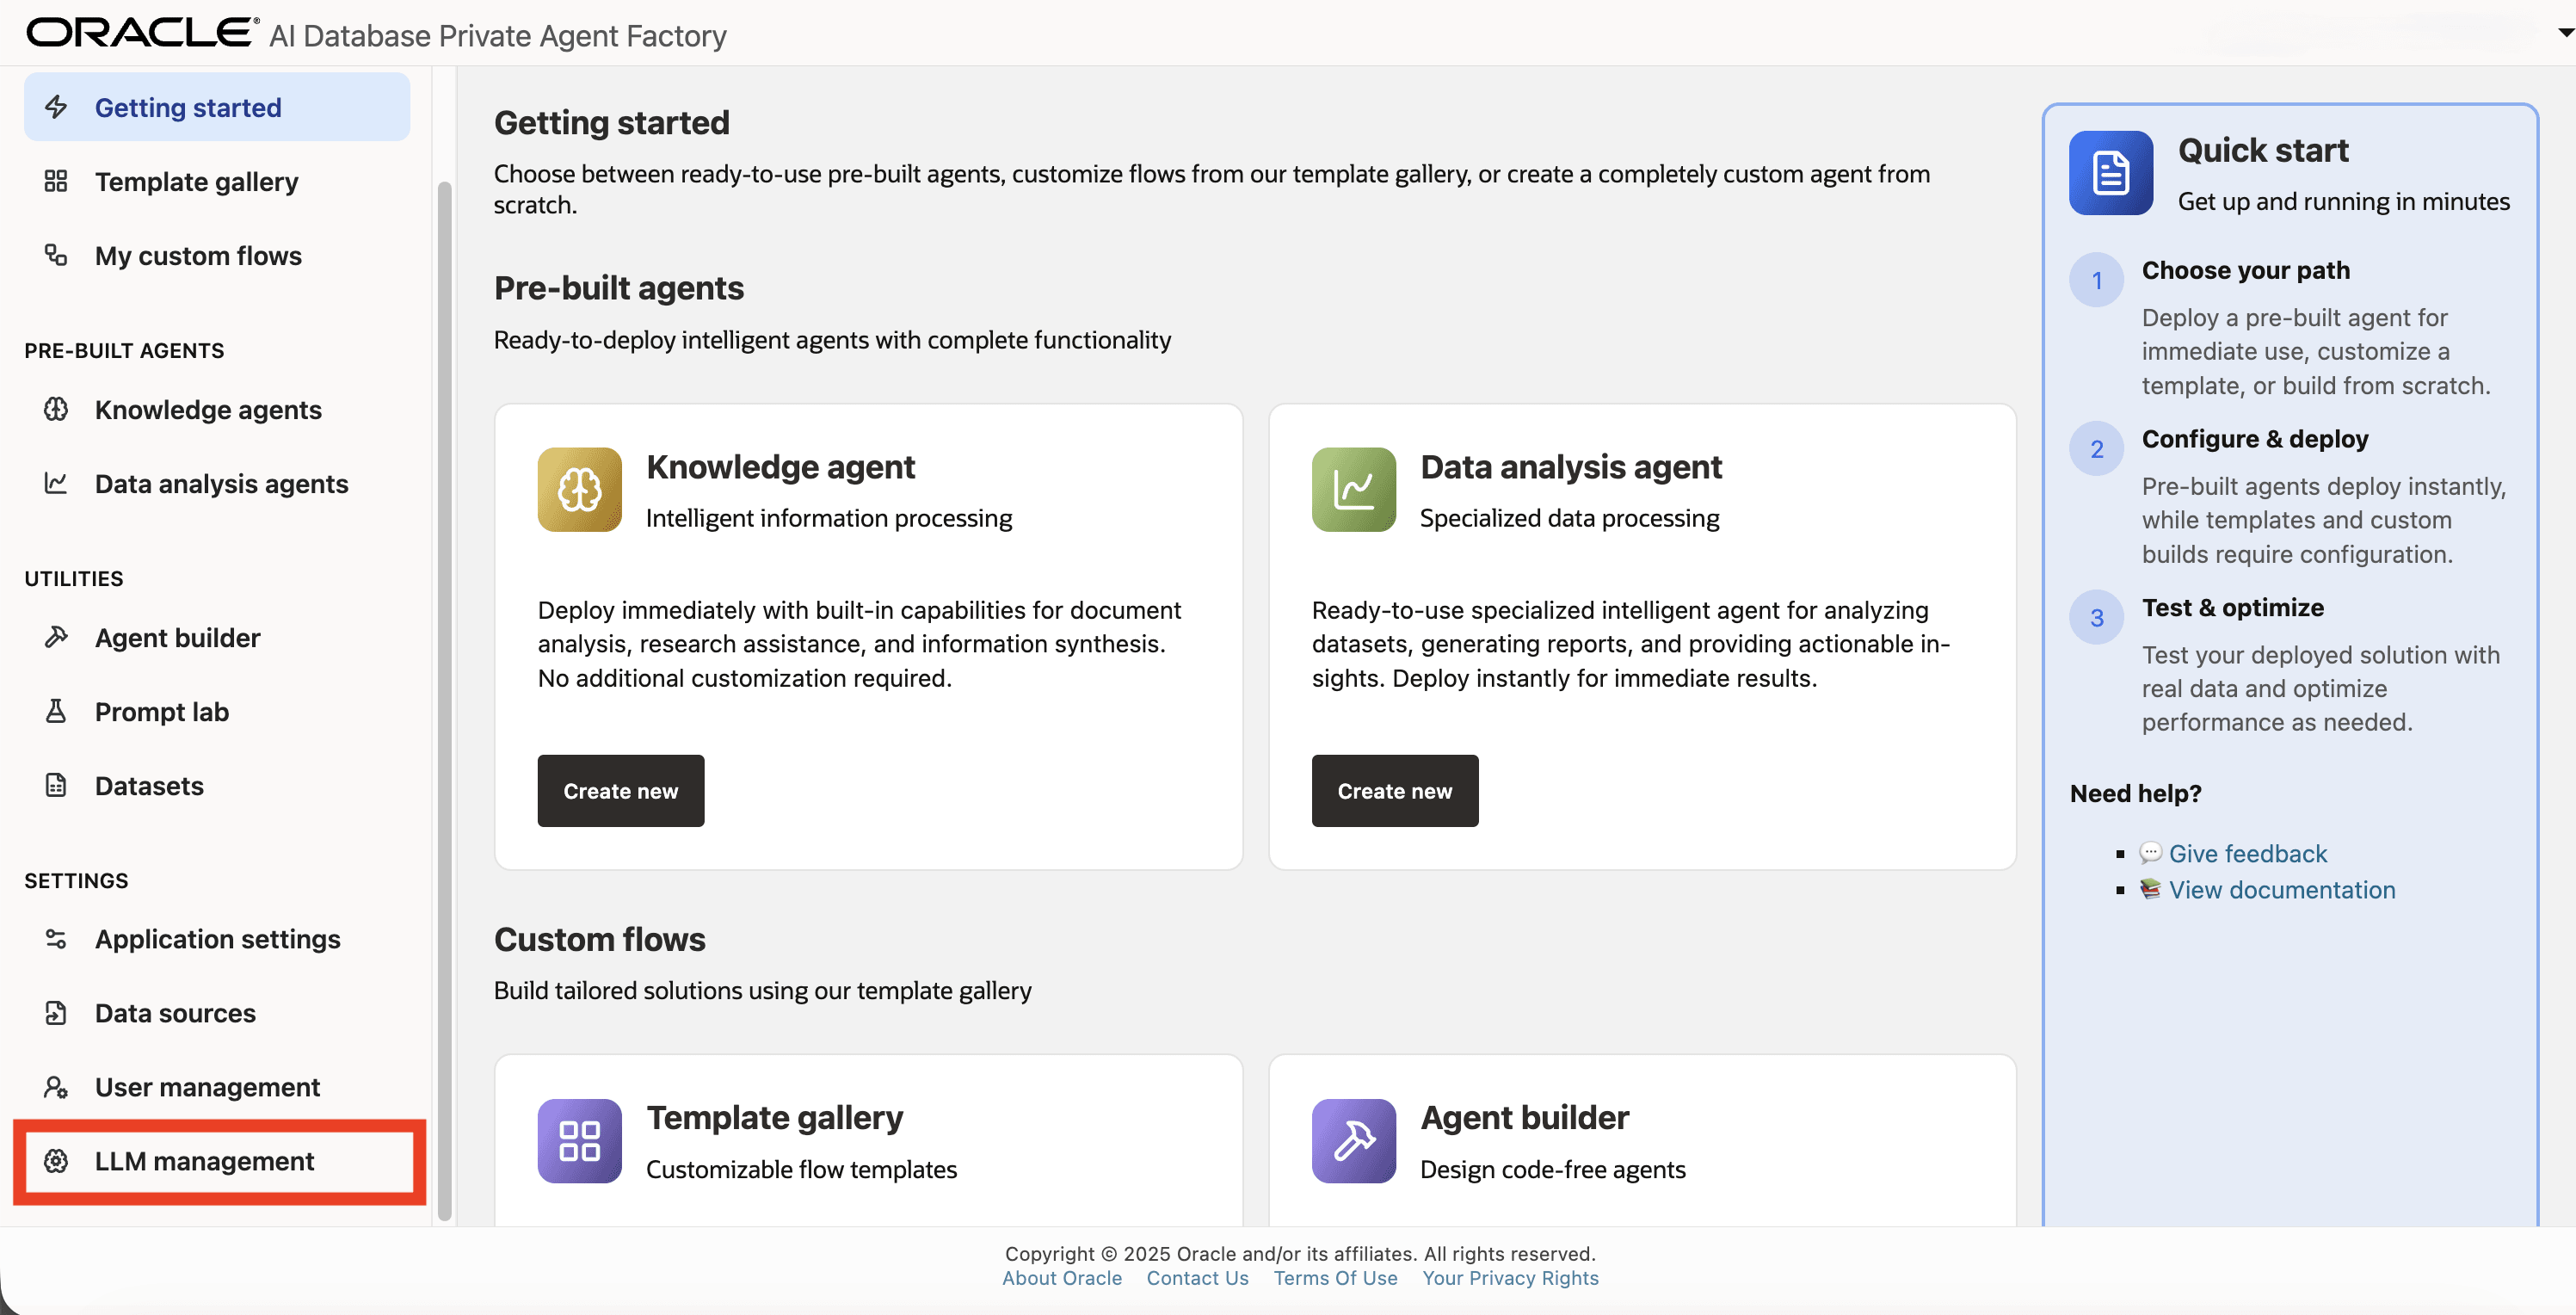Click the speech bubble icon beside Give feedback
The width and height of the screenshot is (2576, 1315).
click(2150, 853)
